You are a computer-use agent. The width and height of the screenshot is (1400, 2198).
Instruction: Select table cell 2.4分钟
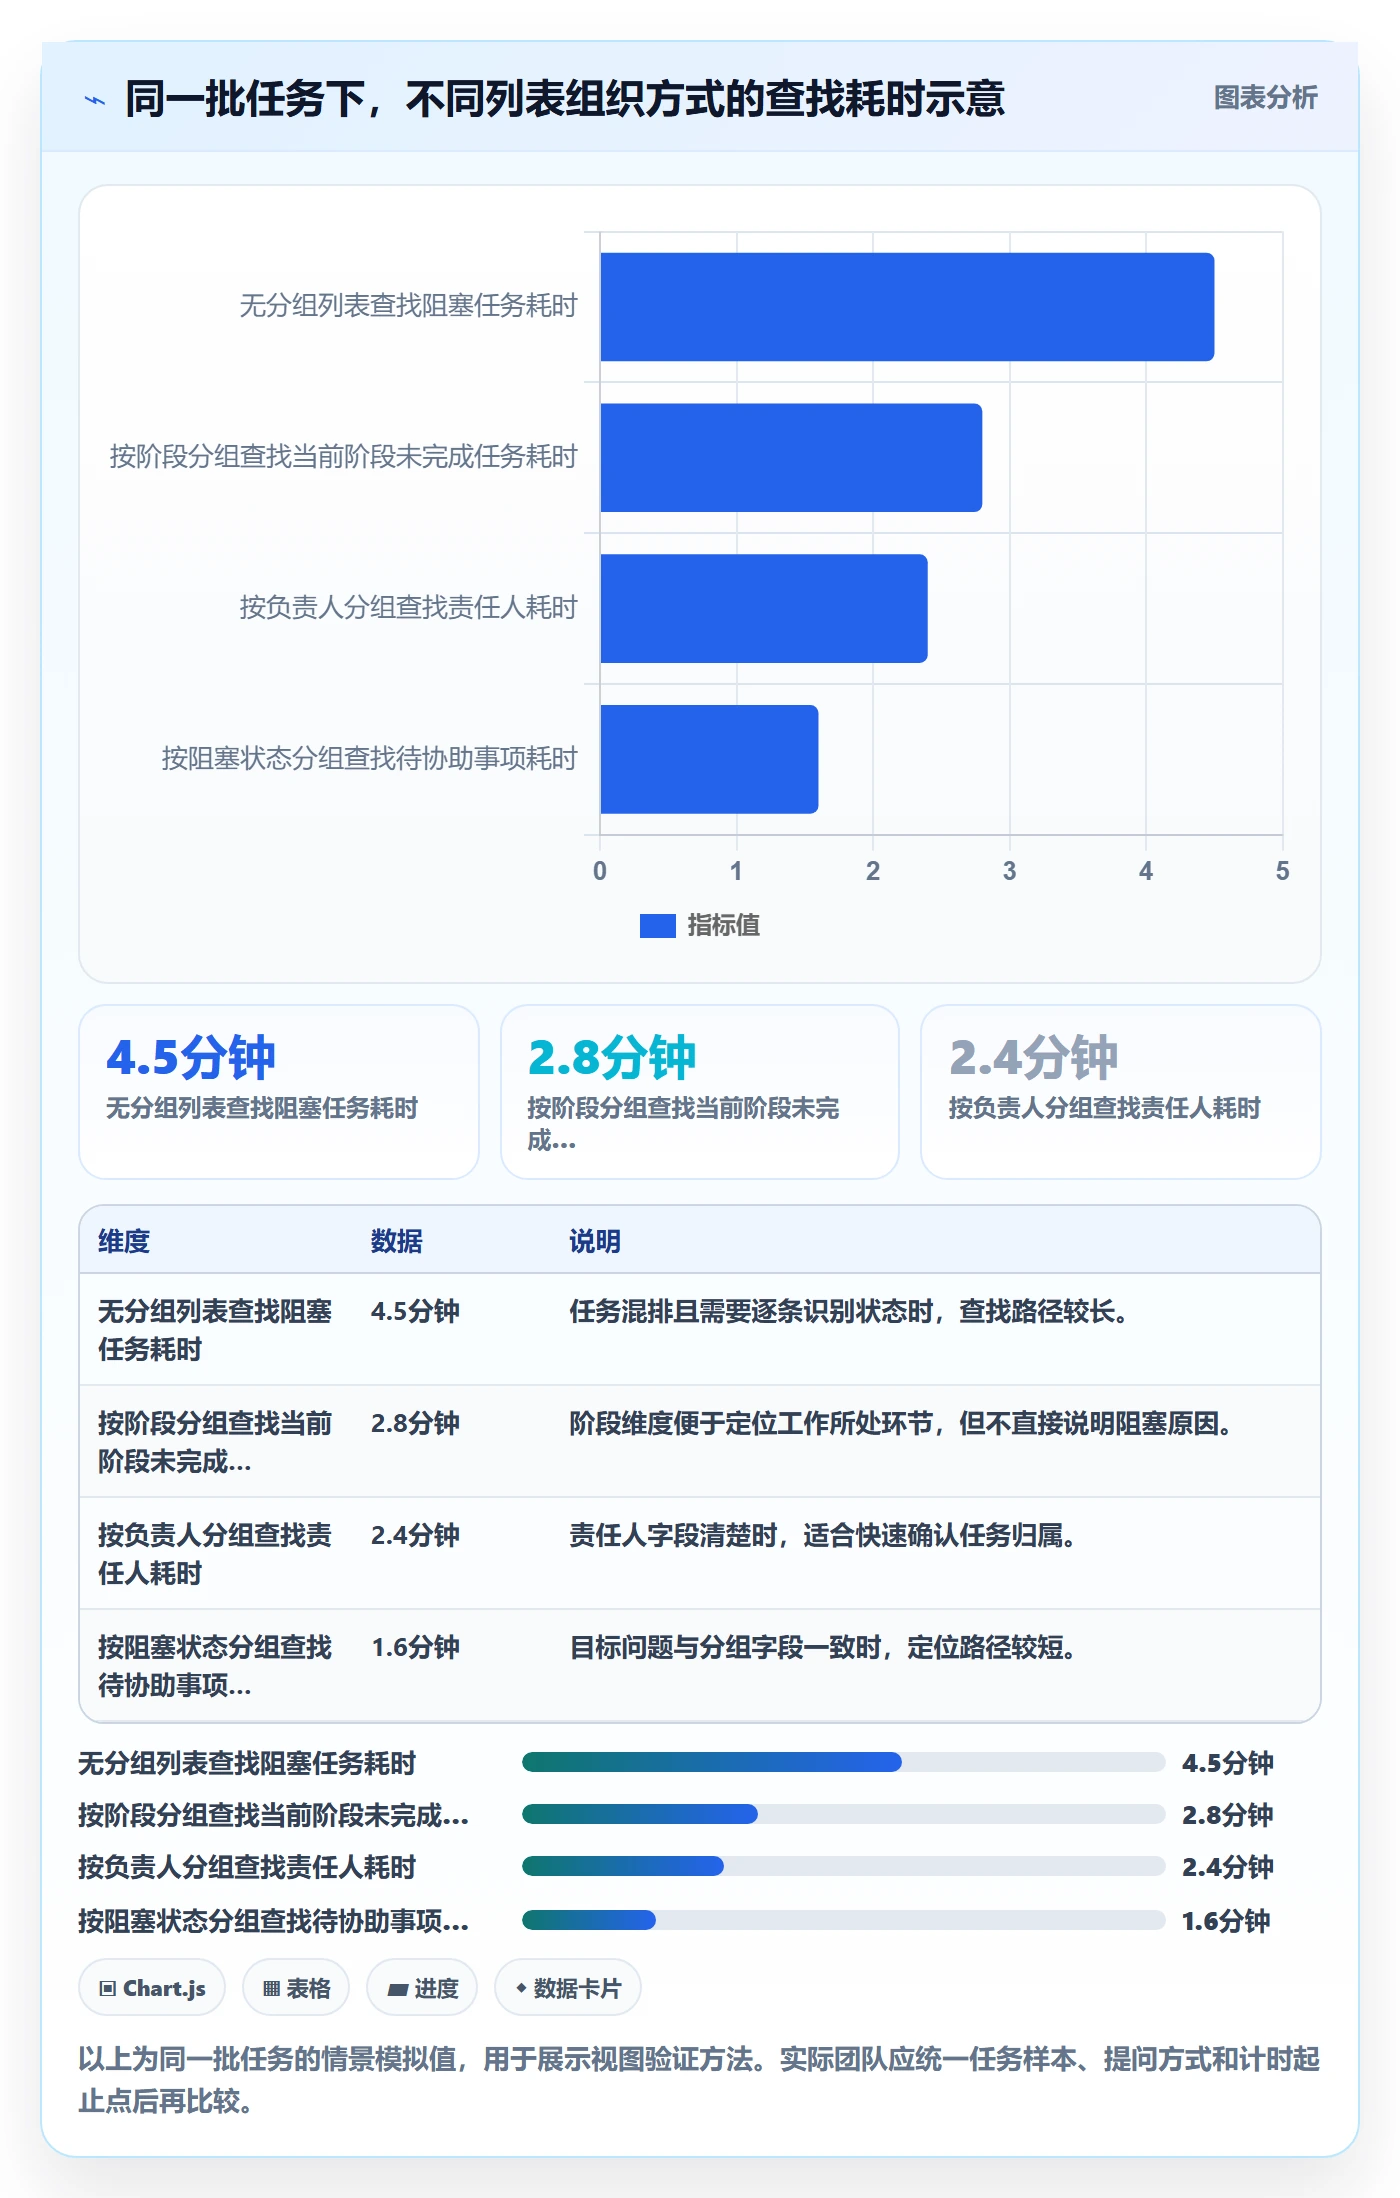[415, 1535]
